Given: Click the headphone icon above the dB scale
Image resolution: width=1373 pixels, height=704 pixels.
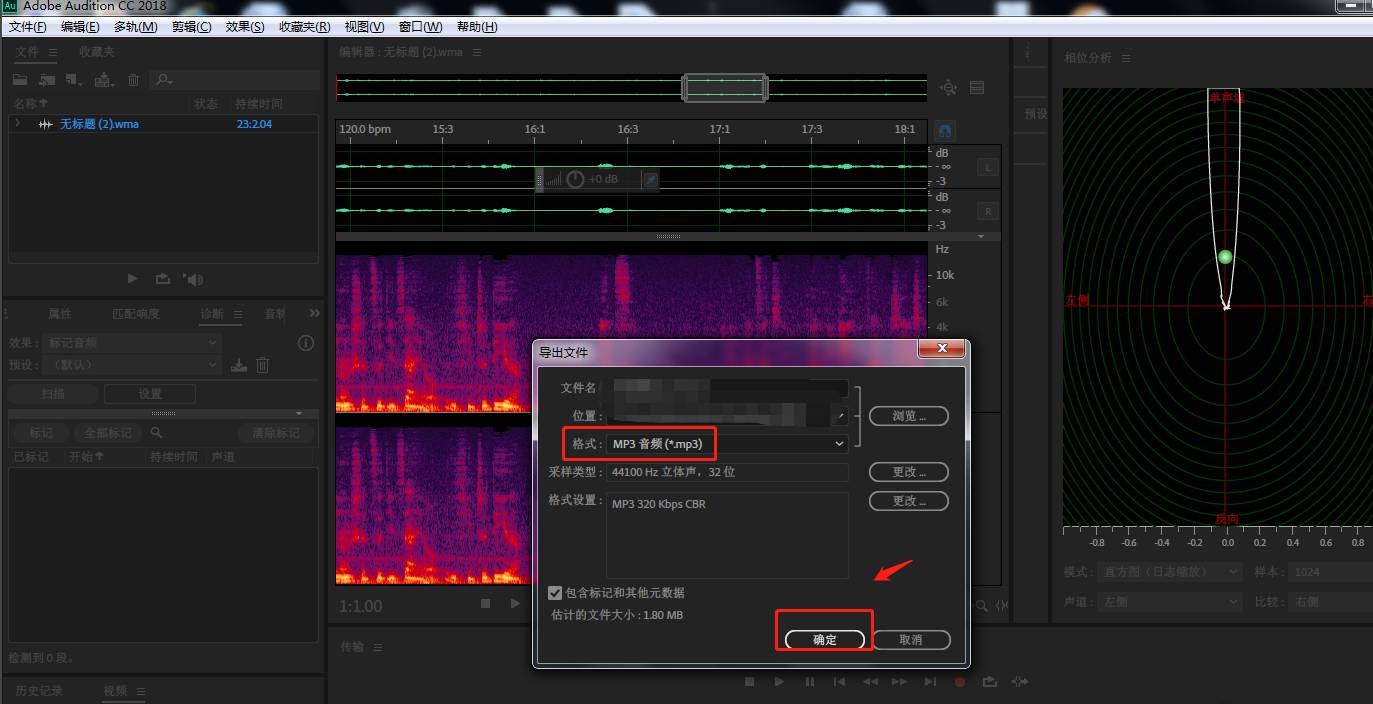Looking at the screenshot, I should coord(944,131).
